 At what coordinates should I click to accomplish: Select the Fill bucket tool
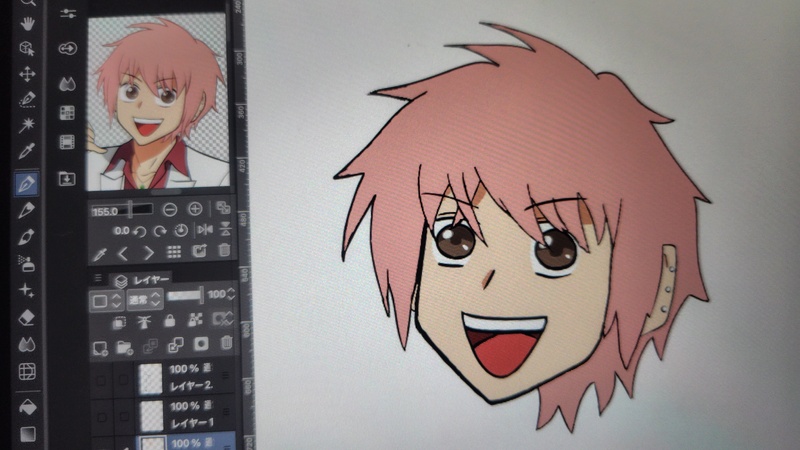tap(28, 407)
